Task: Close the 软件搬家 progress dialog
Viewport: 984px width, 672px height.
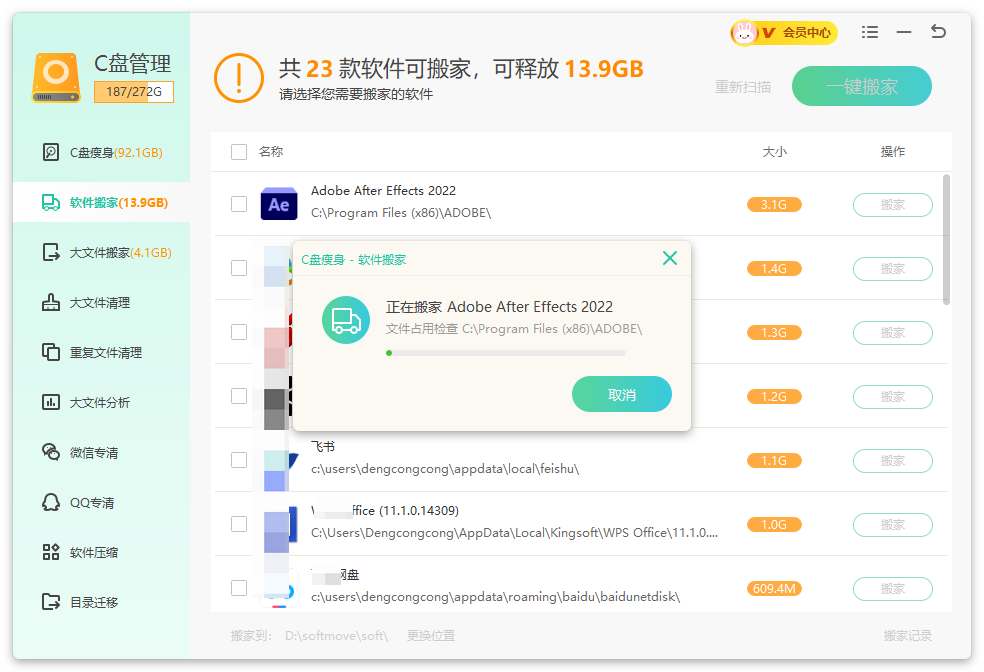Action: click(x=670, y=258)
